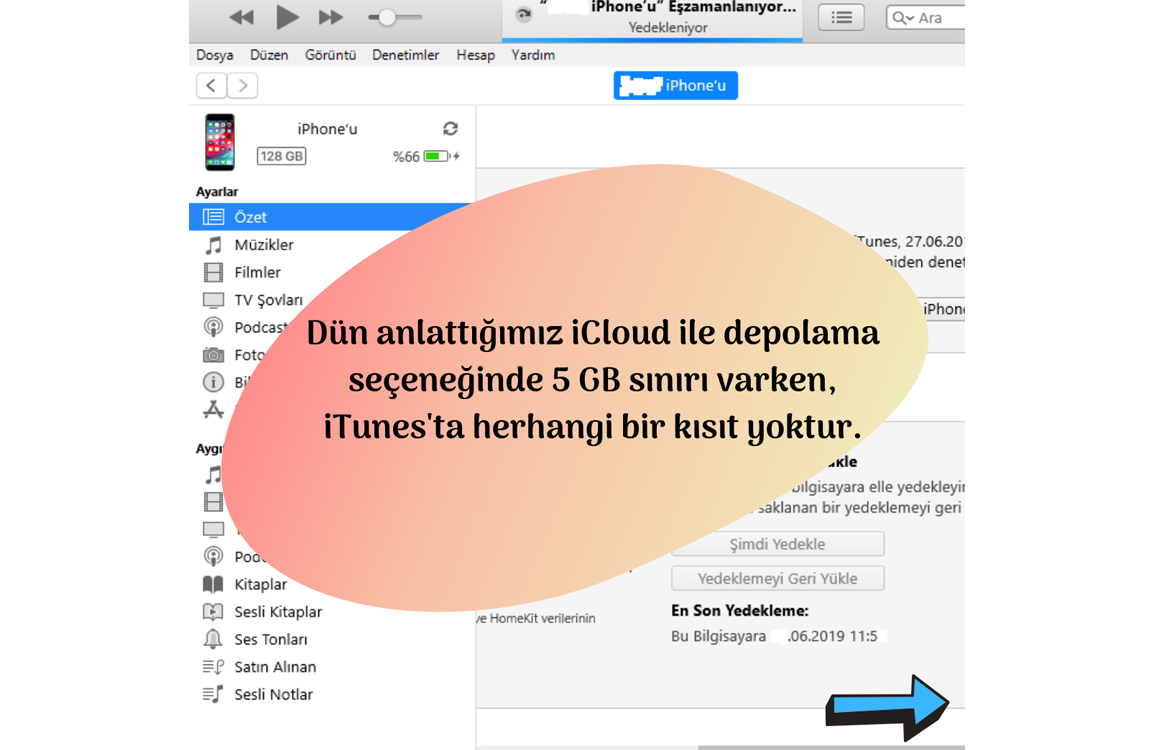Viewport: 1170px width, 750px height.
Task: Open the Denetimler menu
Action: tap(405, 55)
